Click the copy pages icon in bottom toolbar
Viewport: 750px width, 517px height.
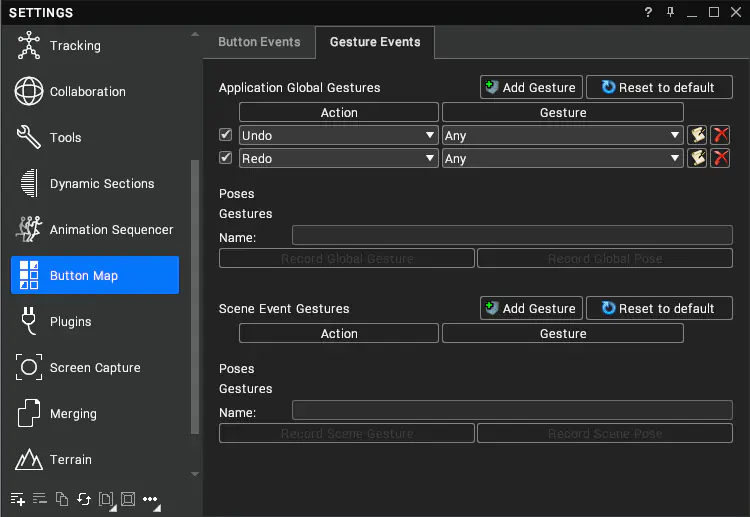62,499
